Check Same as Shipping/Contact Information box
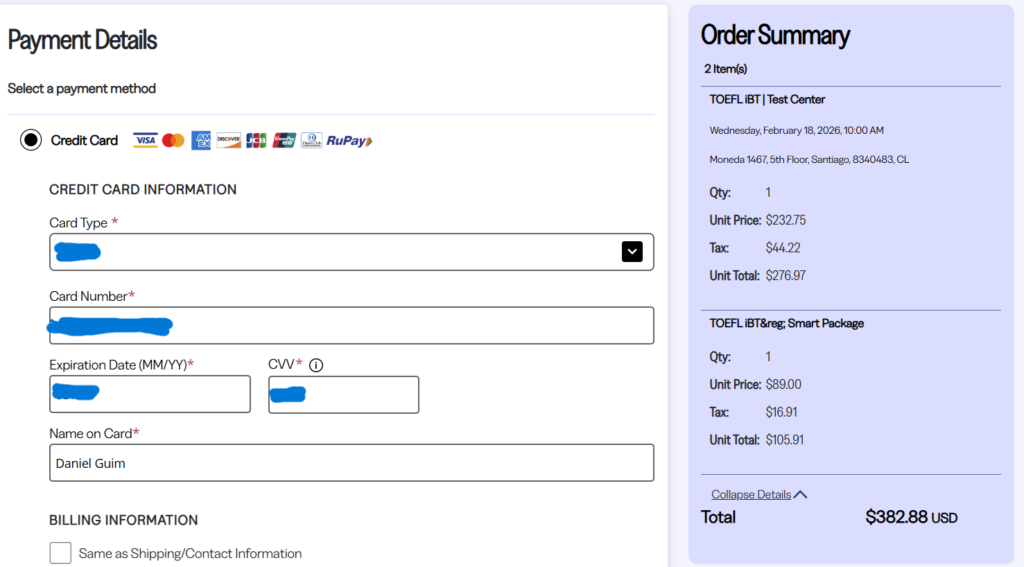 (x=60, y=553)
